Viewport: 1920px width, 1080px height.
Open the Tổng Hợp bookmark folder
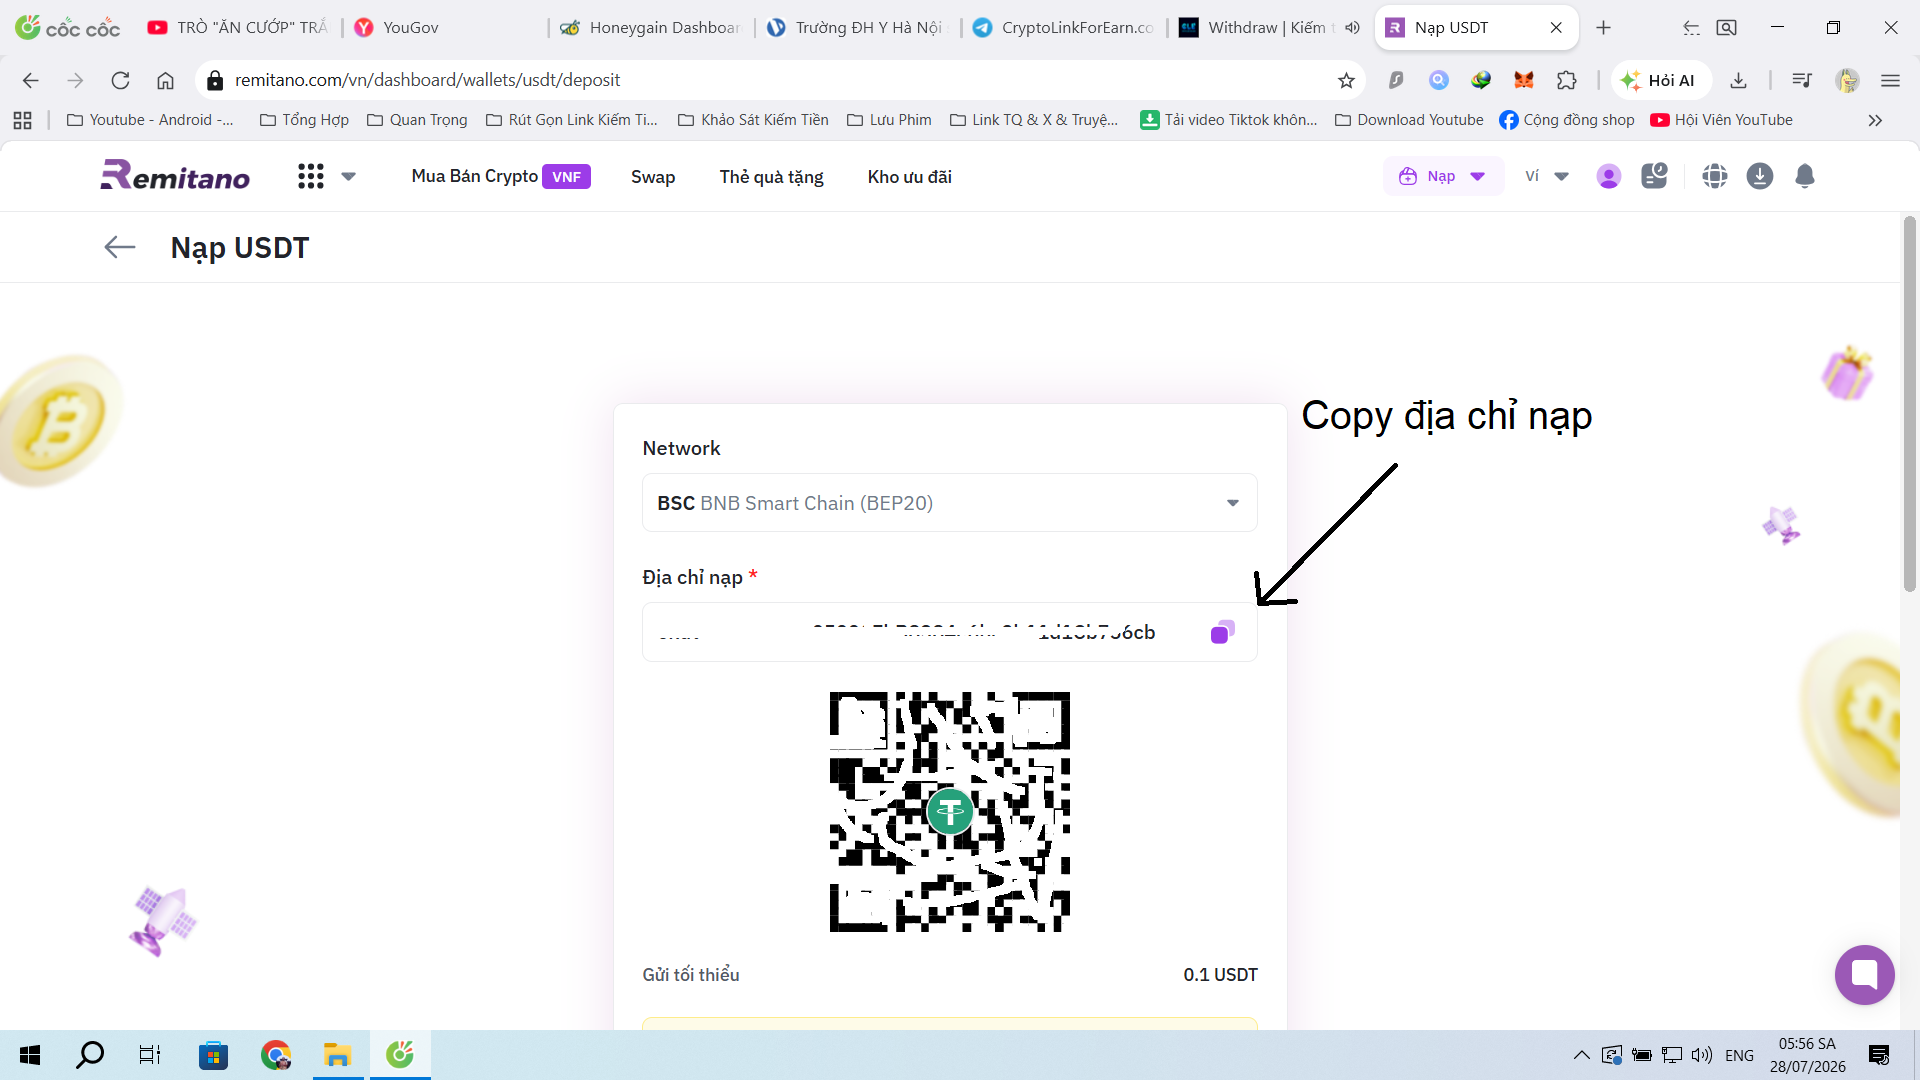pyautogui.click(x=304, y=120)
